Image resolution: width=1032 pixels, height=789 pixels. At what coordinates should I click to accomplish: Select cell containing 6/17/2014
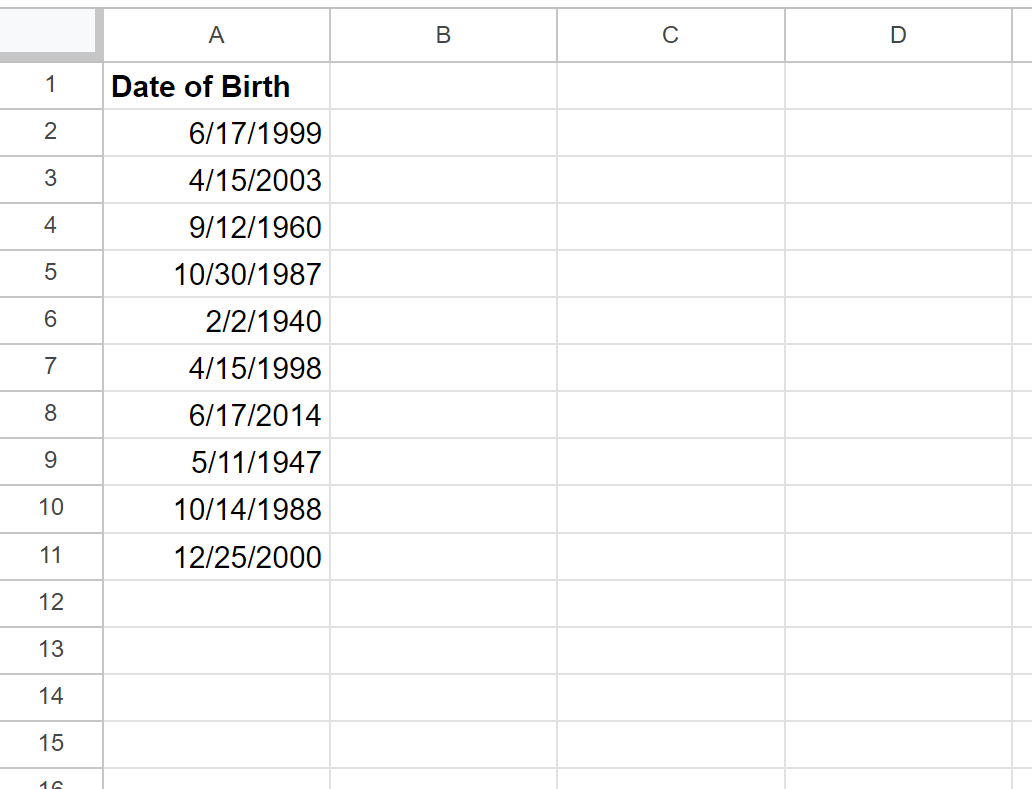coord(217,415)
